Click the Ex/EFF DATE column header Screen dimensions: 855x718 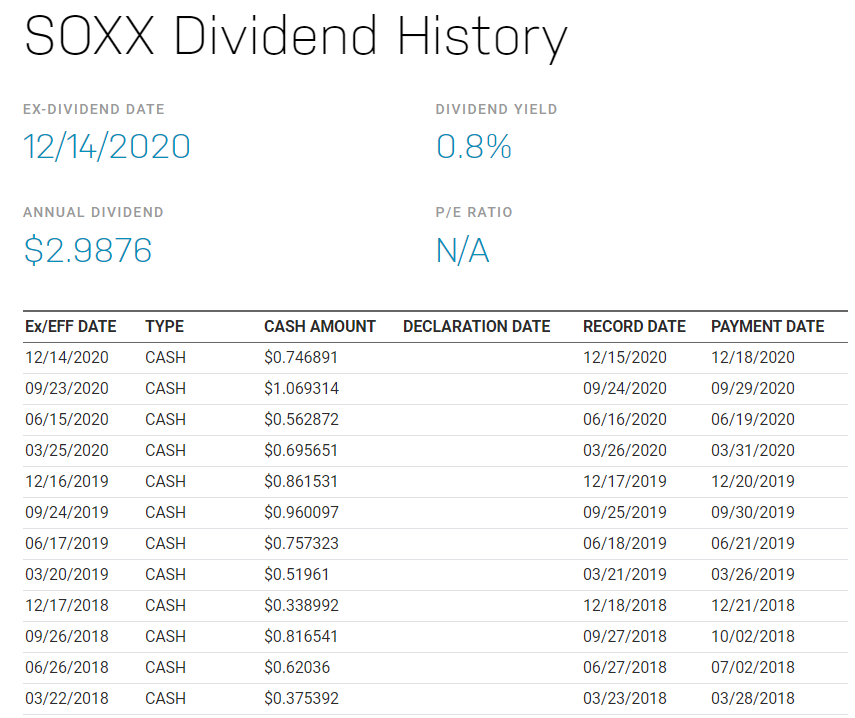pyautogui.click(x=71, y=326)
